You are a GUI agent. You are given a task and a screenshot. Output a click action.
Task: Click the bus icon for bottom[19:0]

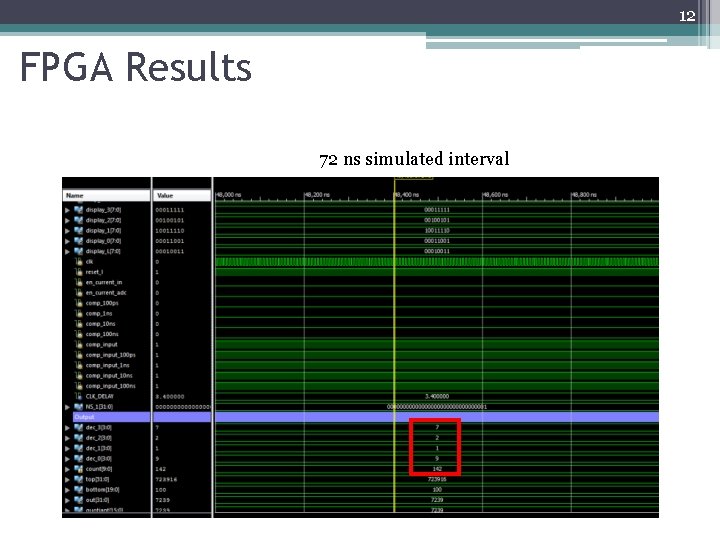click(79, 490)
